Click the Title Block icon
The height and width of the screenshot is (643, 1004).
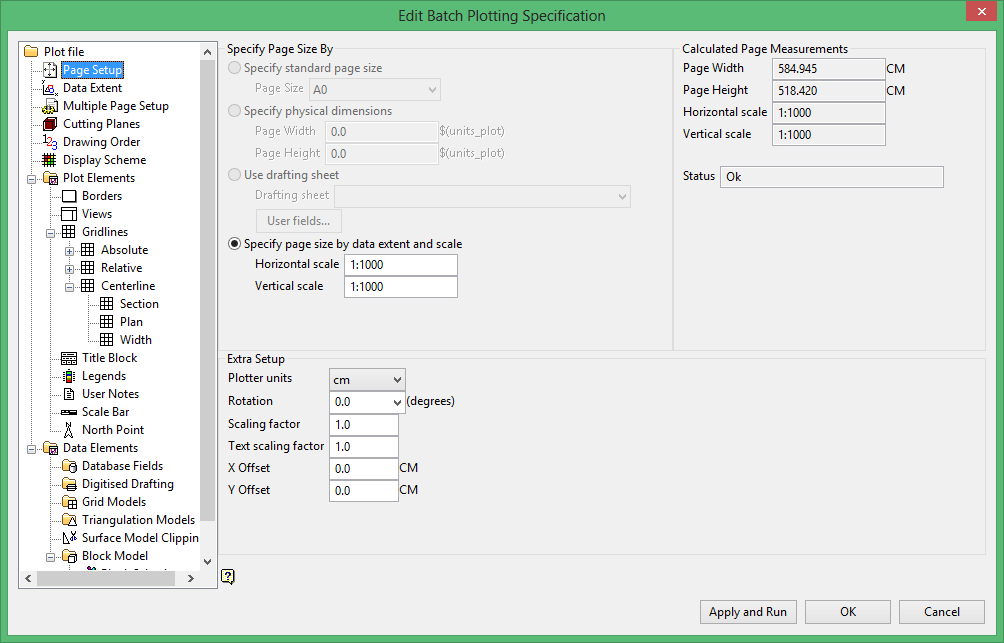68,358
